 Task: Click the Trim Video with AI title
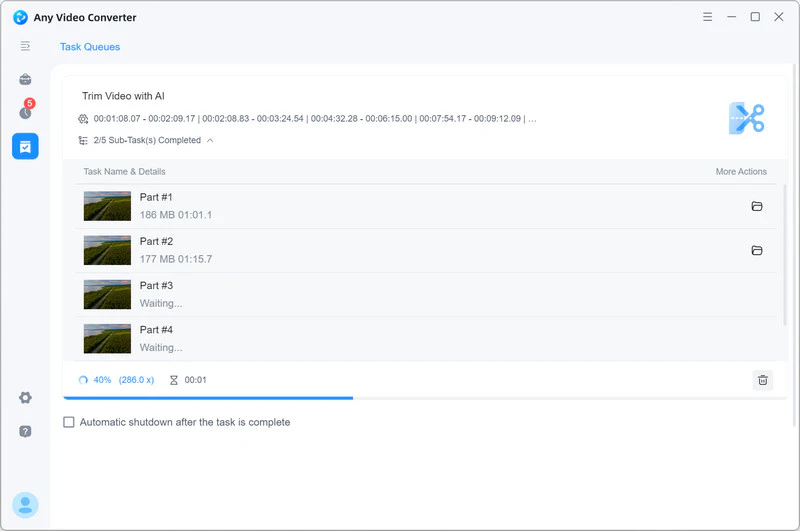(x=123, y=96)
